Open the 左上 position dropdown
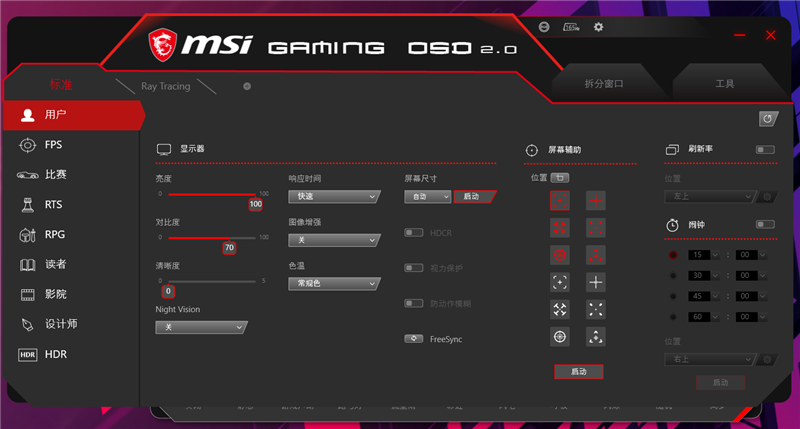 tap(710, 197)
